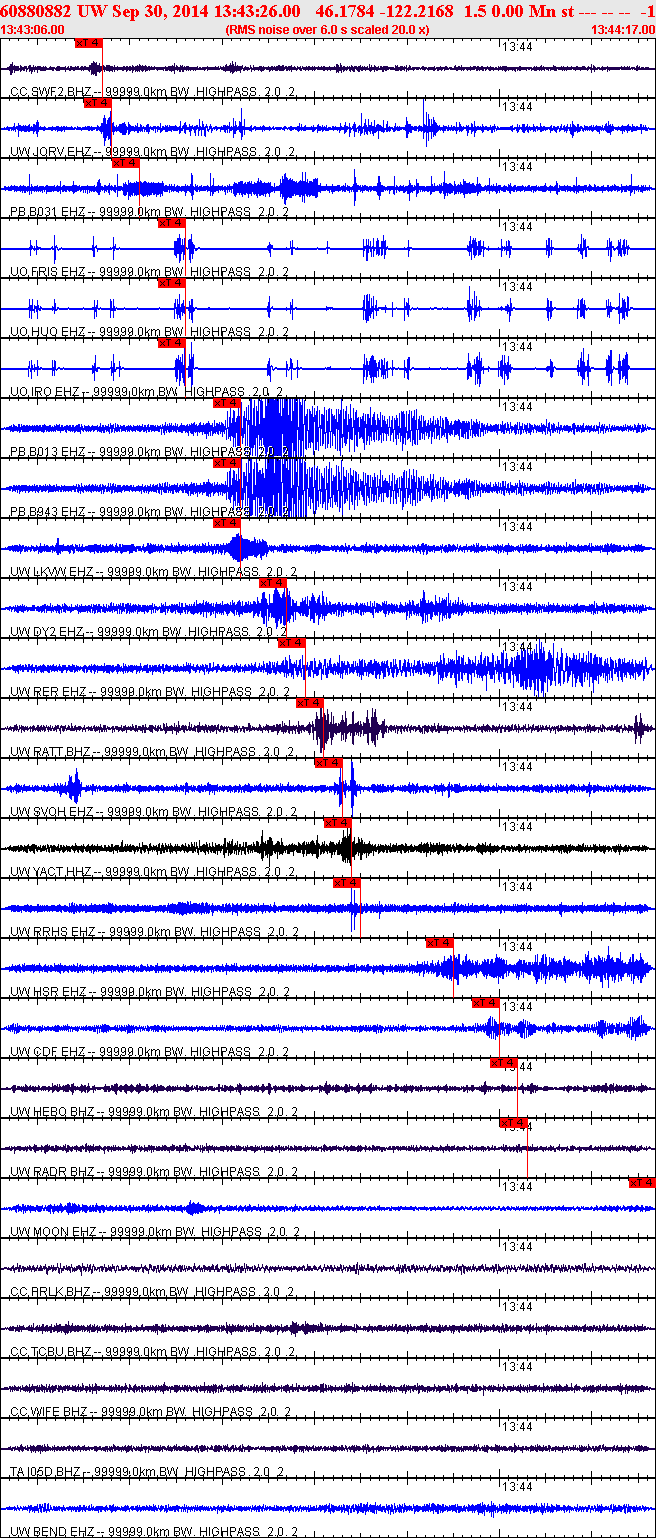This screenshot has width=656, height=1538.
Task: Select the UW.RER.EHZ station label
Action: pos(149,692)
